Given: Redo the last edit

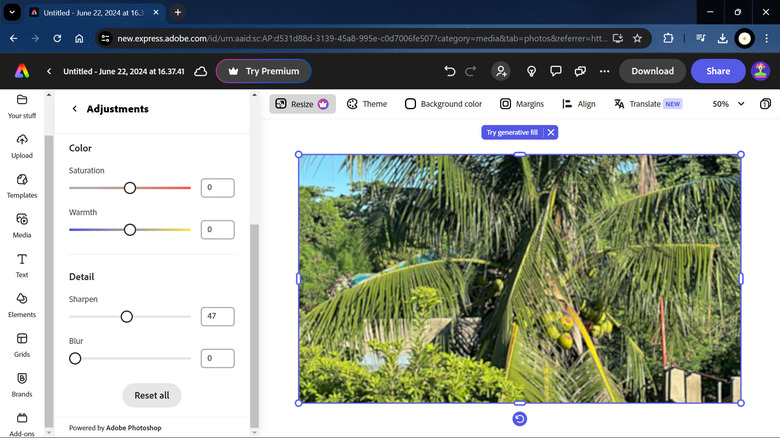Looking at the screenshot, I should 471,71.
